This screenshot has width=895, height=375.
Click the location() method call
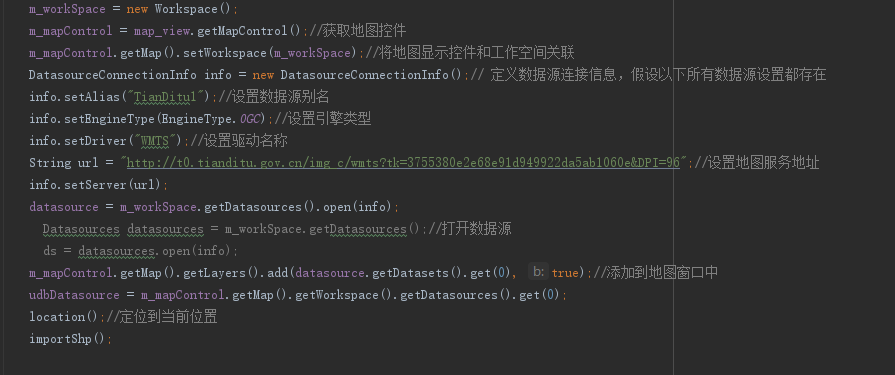(64, 317)
